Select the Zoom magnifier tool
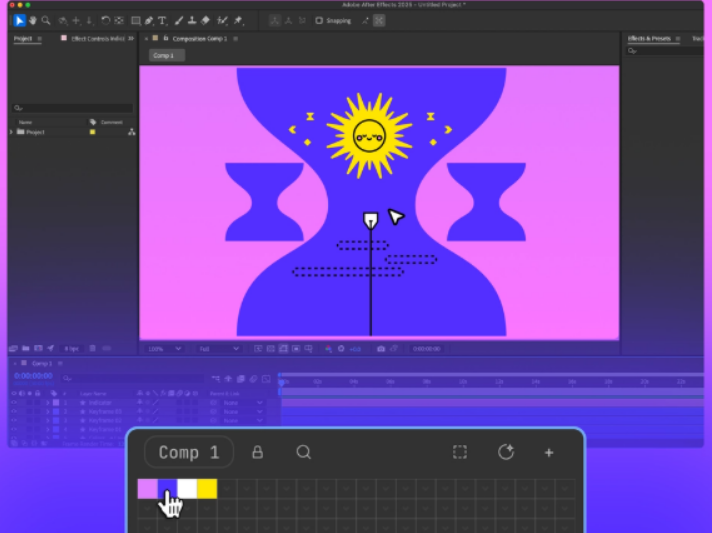Image resolution: width=712 pixels, height=533 pixels. tap(46, 20)
